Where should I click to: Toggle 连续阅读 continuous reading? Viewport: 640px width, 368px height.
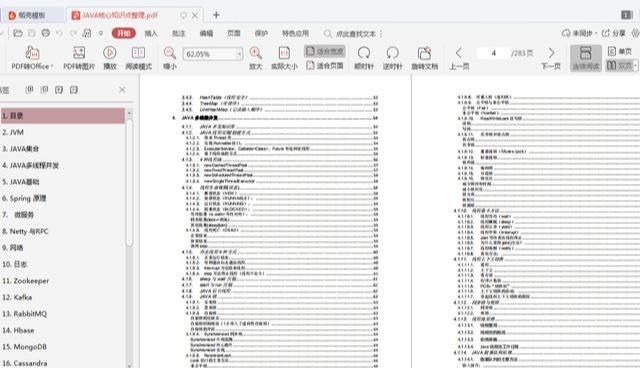(x=586, y=58)
